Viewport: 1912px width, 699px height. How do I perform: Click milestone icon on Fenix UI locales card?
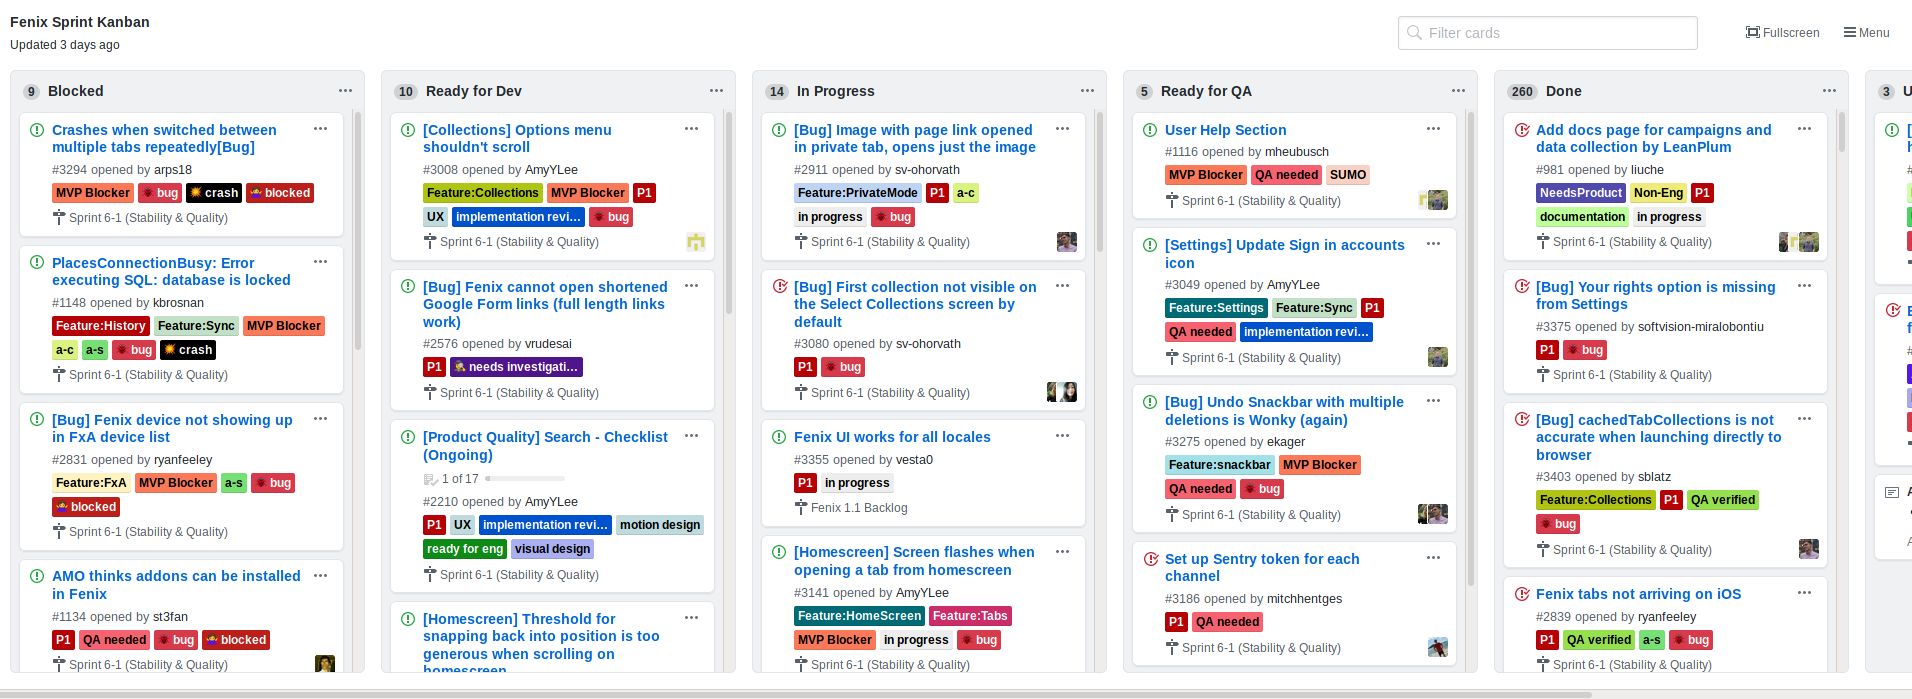[801, 508]
